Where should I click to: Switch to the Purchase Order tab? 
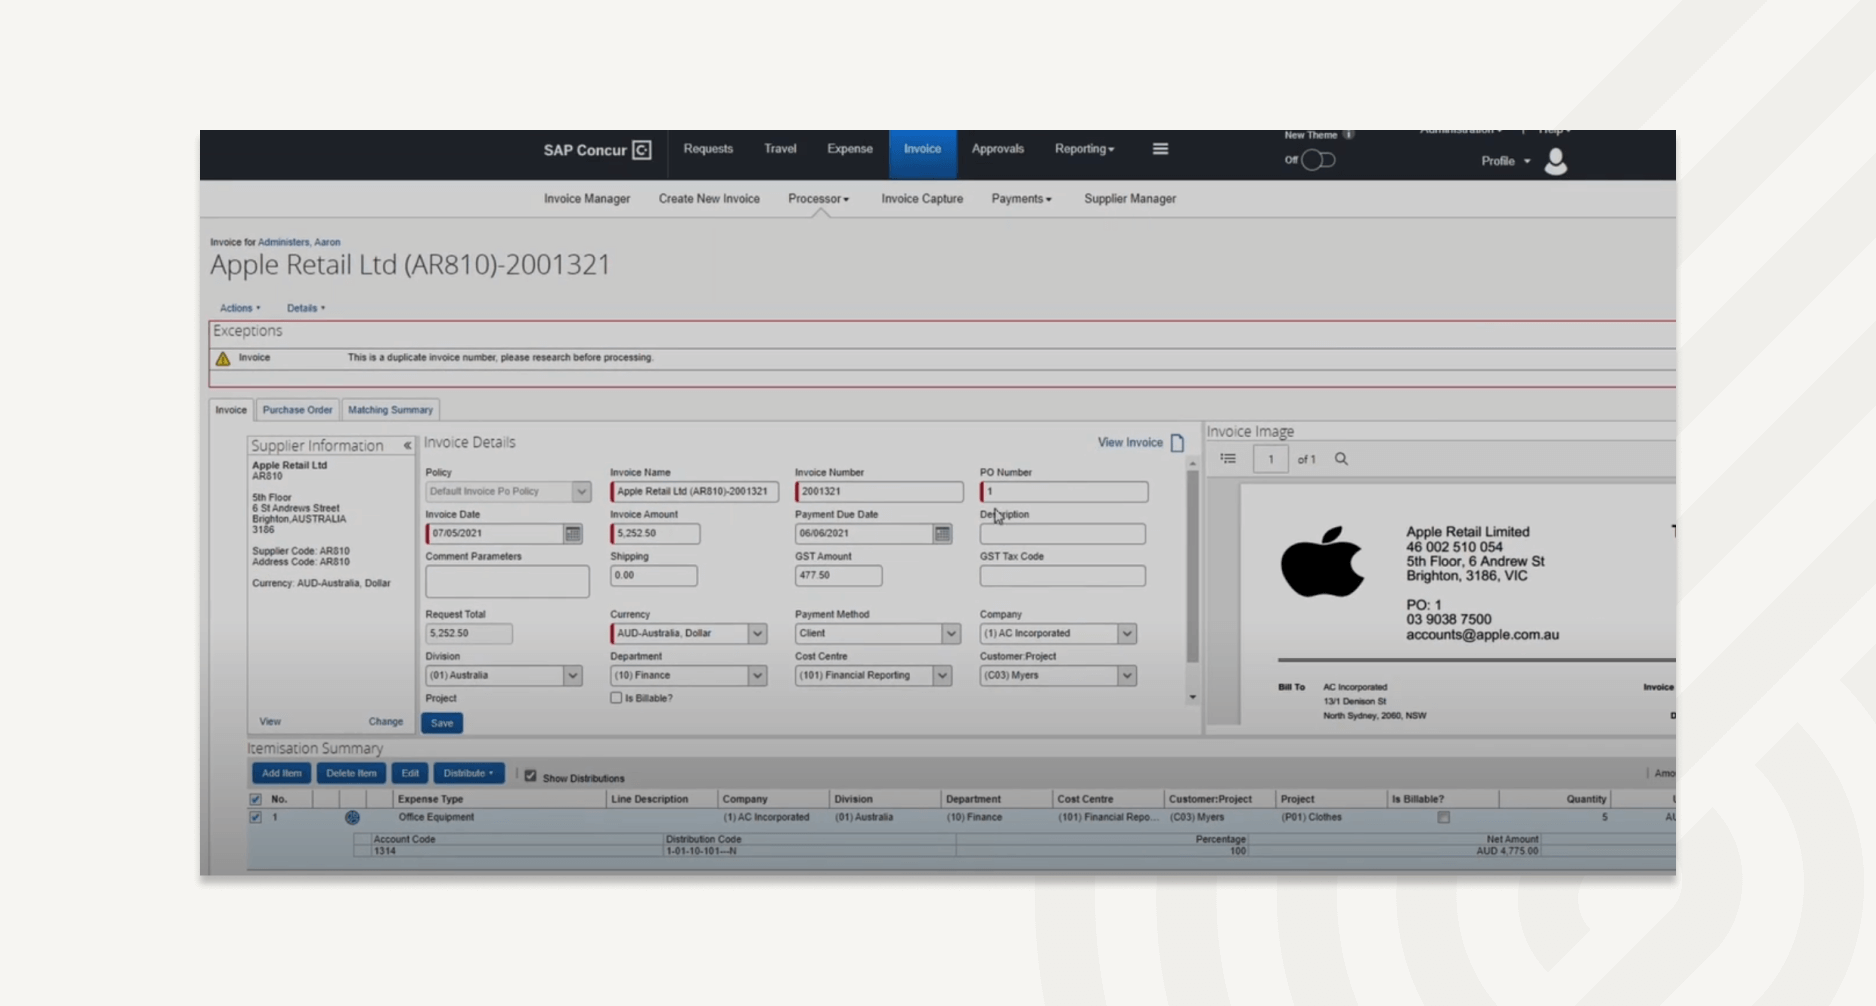297,410
